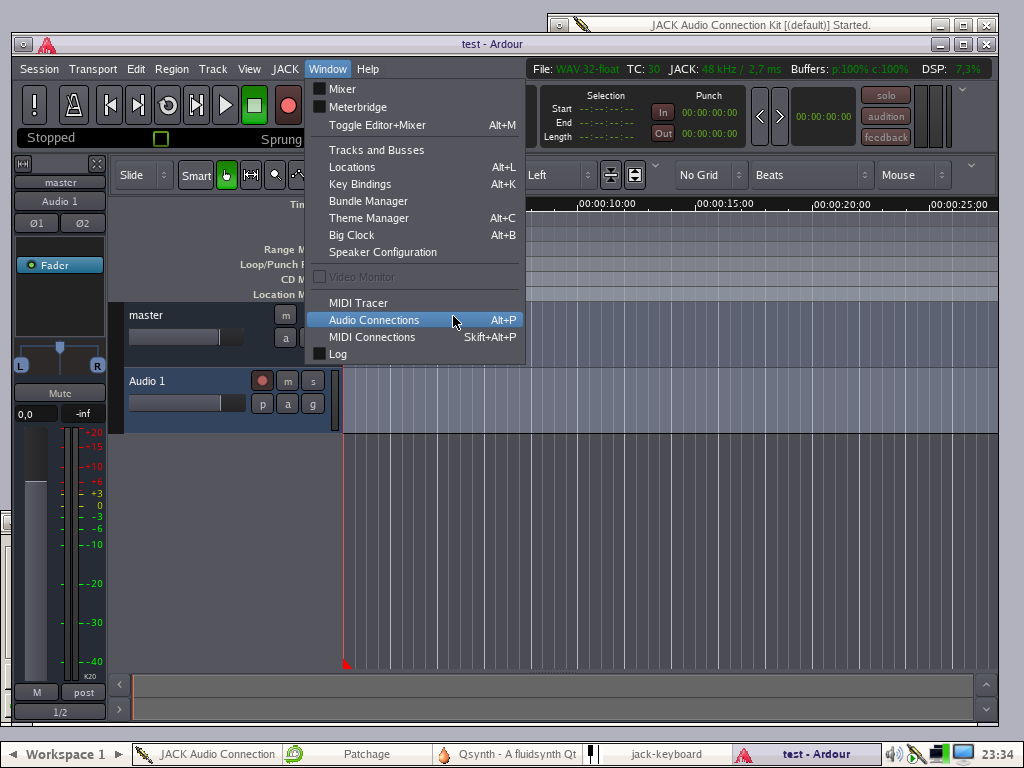Play the selected range
This screenshot has width=1024, height=768.
[x=196, y=104]
